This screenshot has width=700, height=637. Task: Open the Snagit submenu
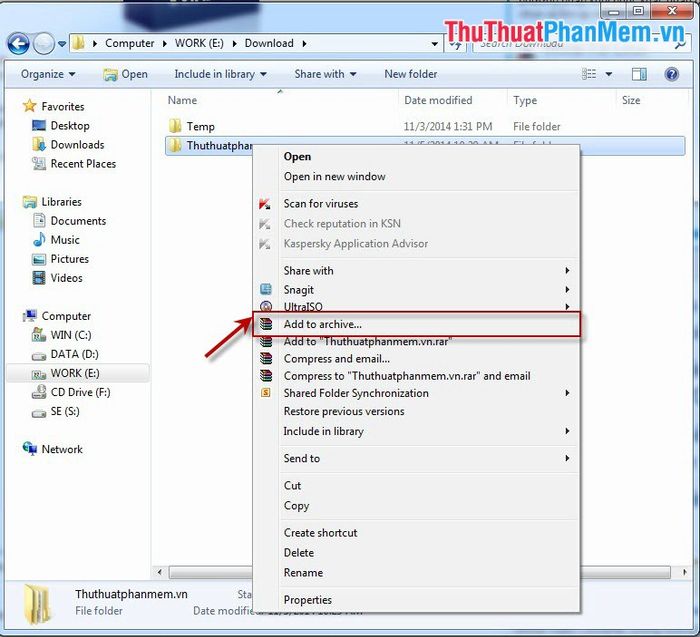[x=416, y=290]
